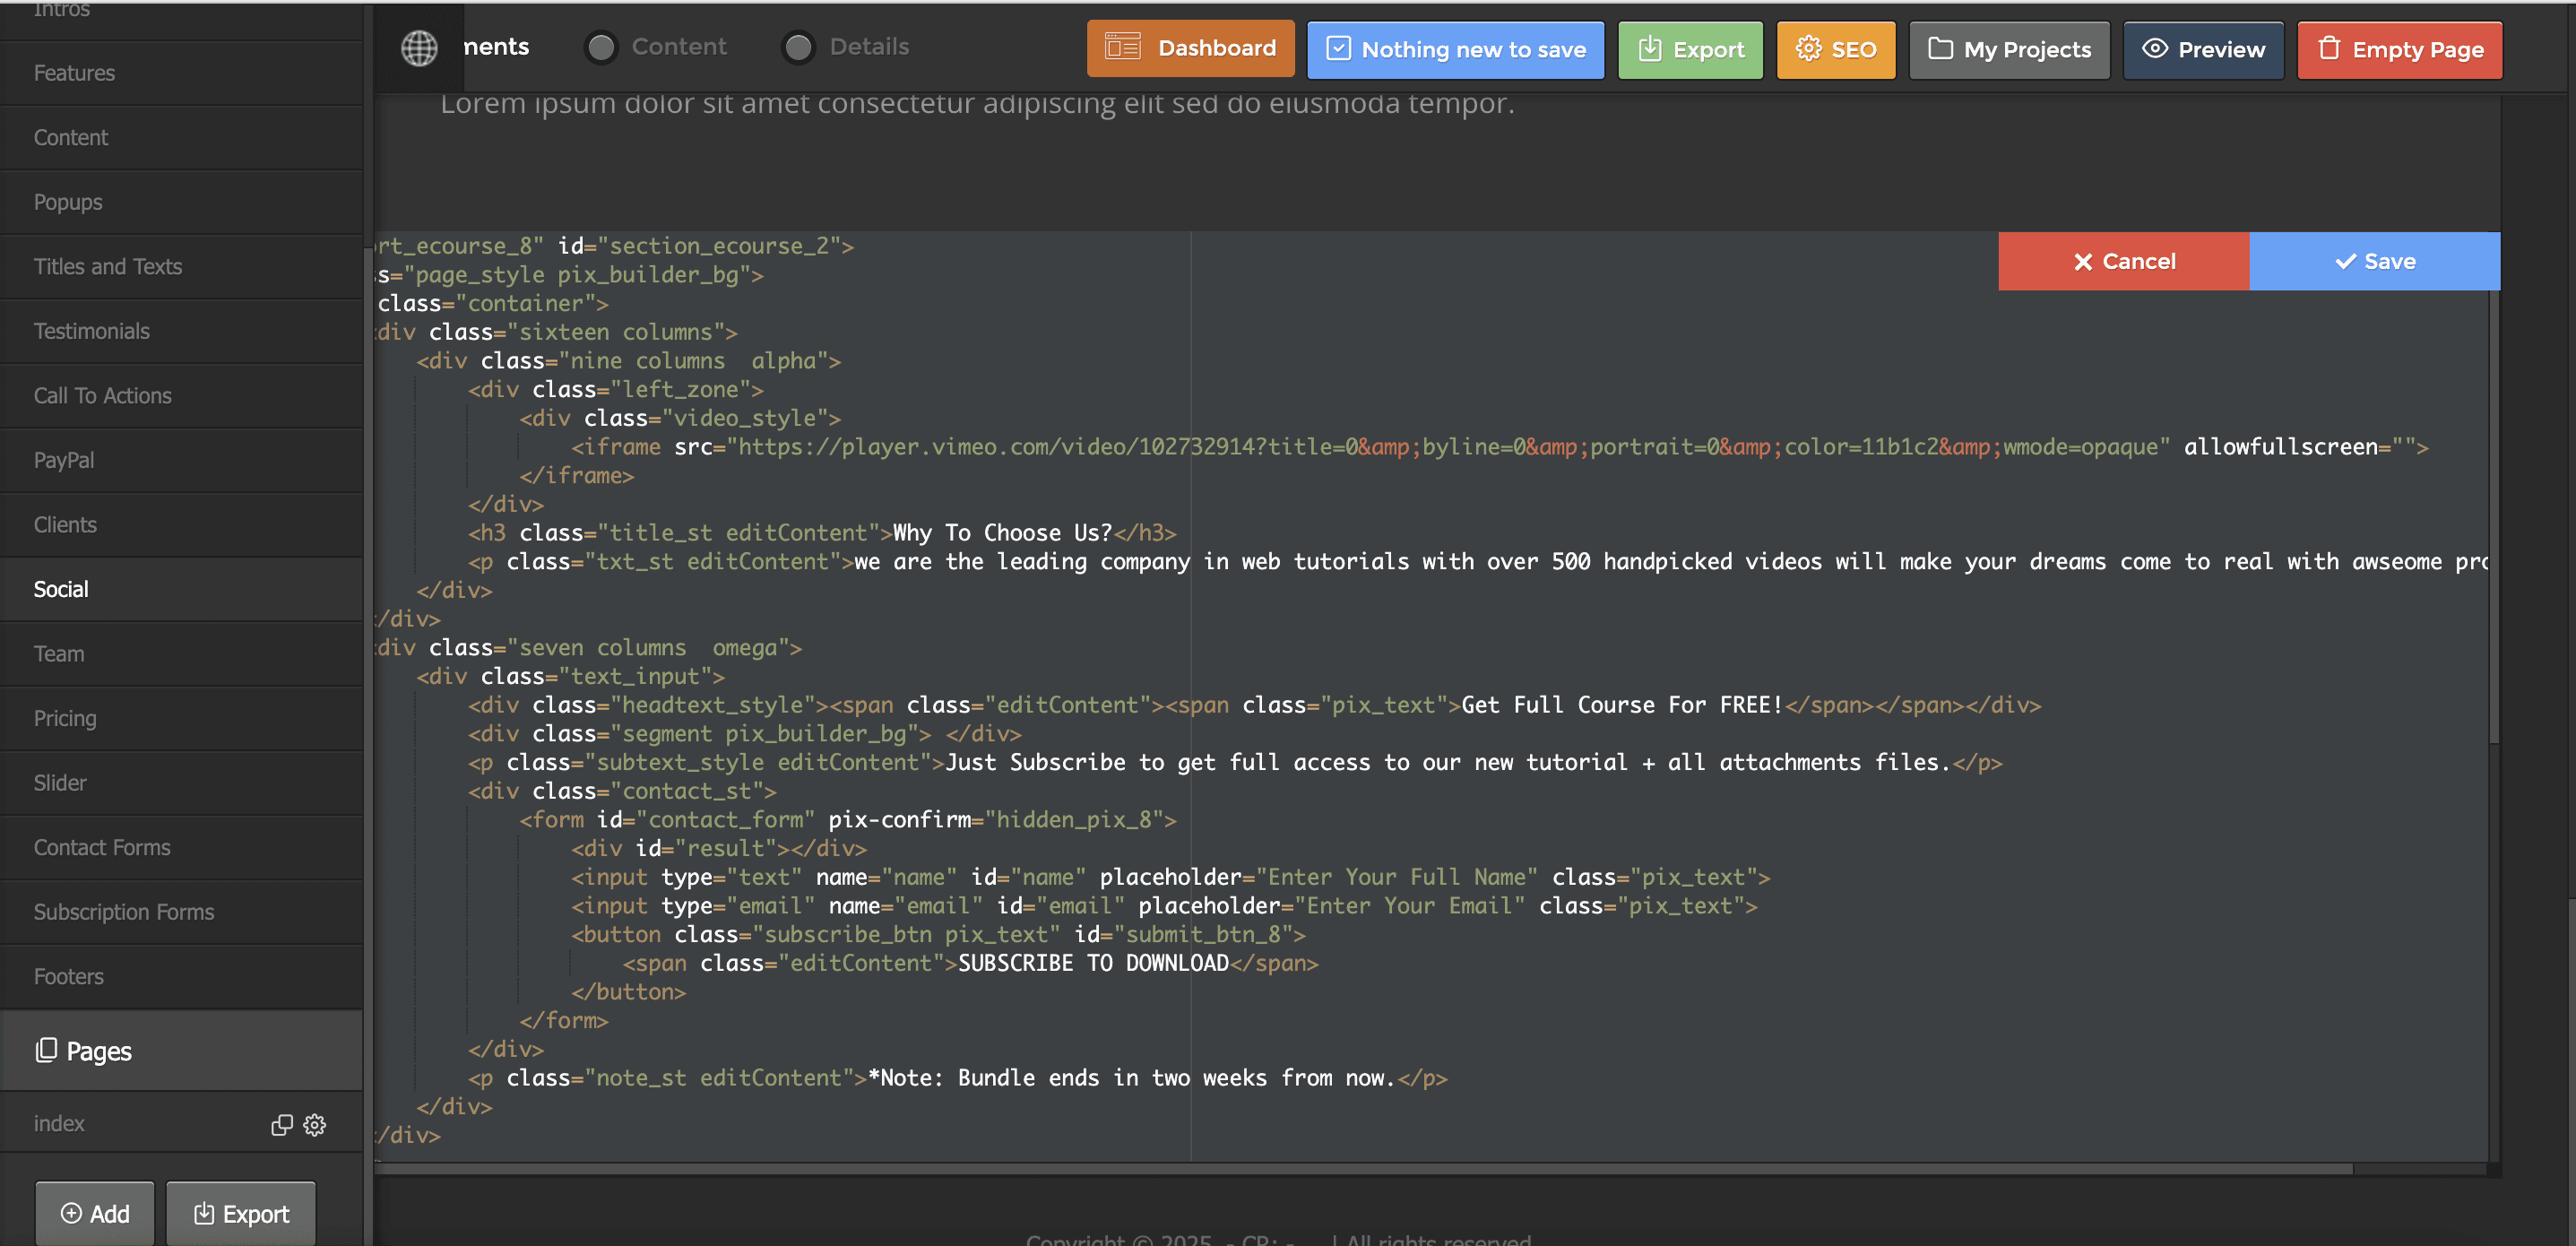Viewport: 2576px width, 1246px height.
Task: Open the Intros category
Action: tap(181, 20)
